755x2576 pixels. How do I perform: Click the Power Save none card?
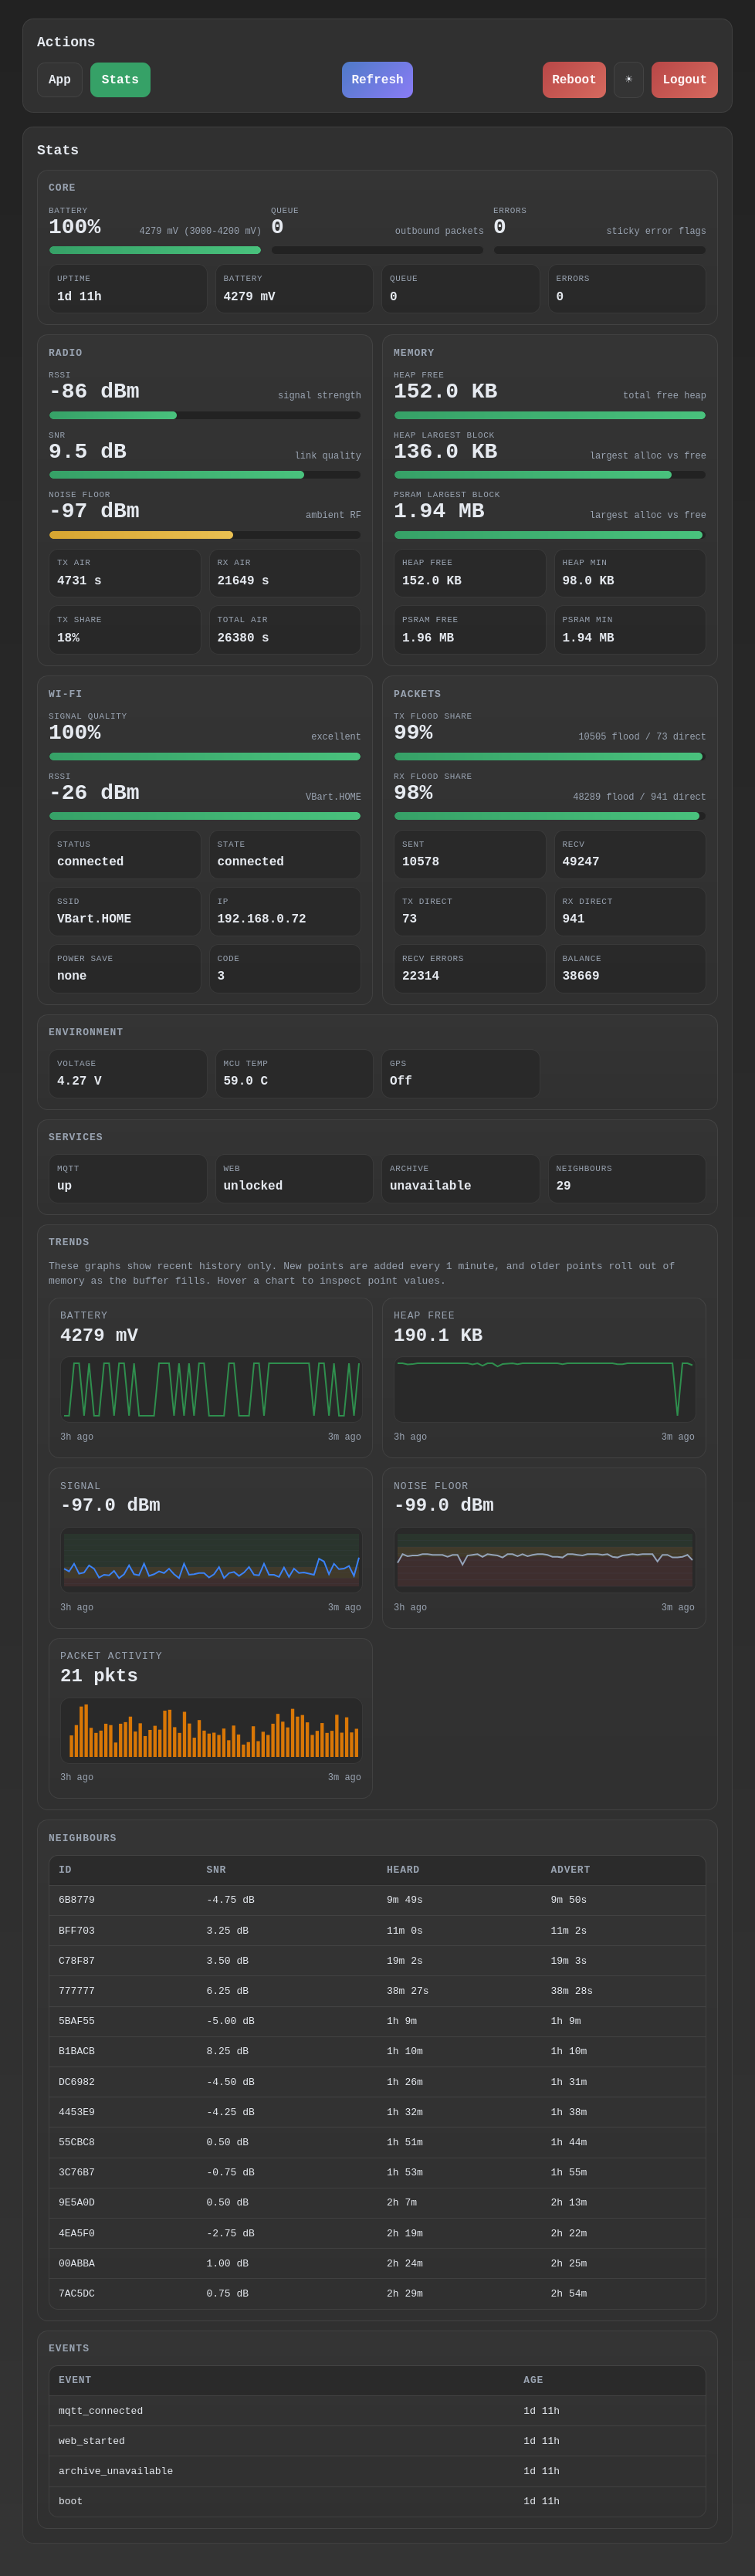coord(125,969)
